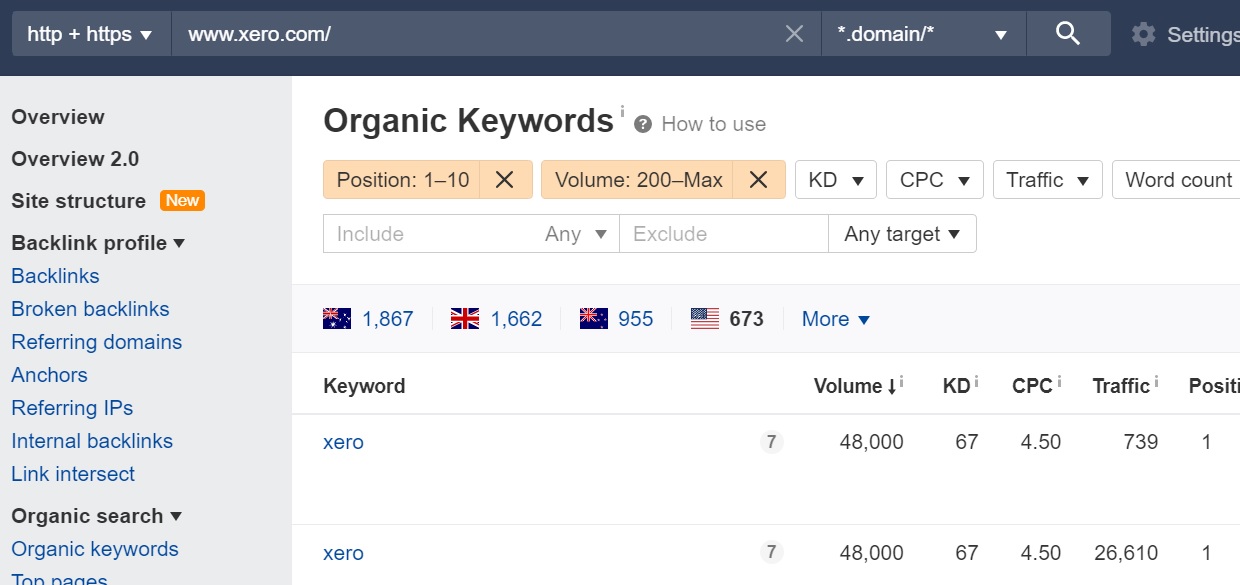Remove the Position: 1–10 filter
The height and width of the screenshot is (585, 1240).
(x=505, y=180)
